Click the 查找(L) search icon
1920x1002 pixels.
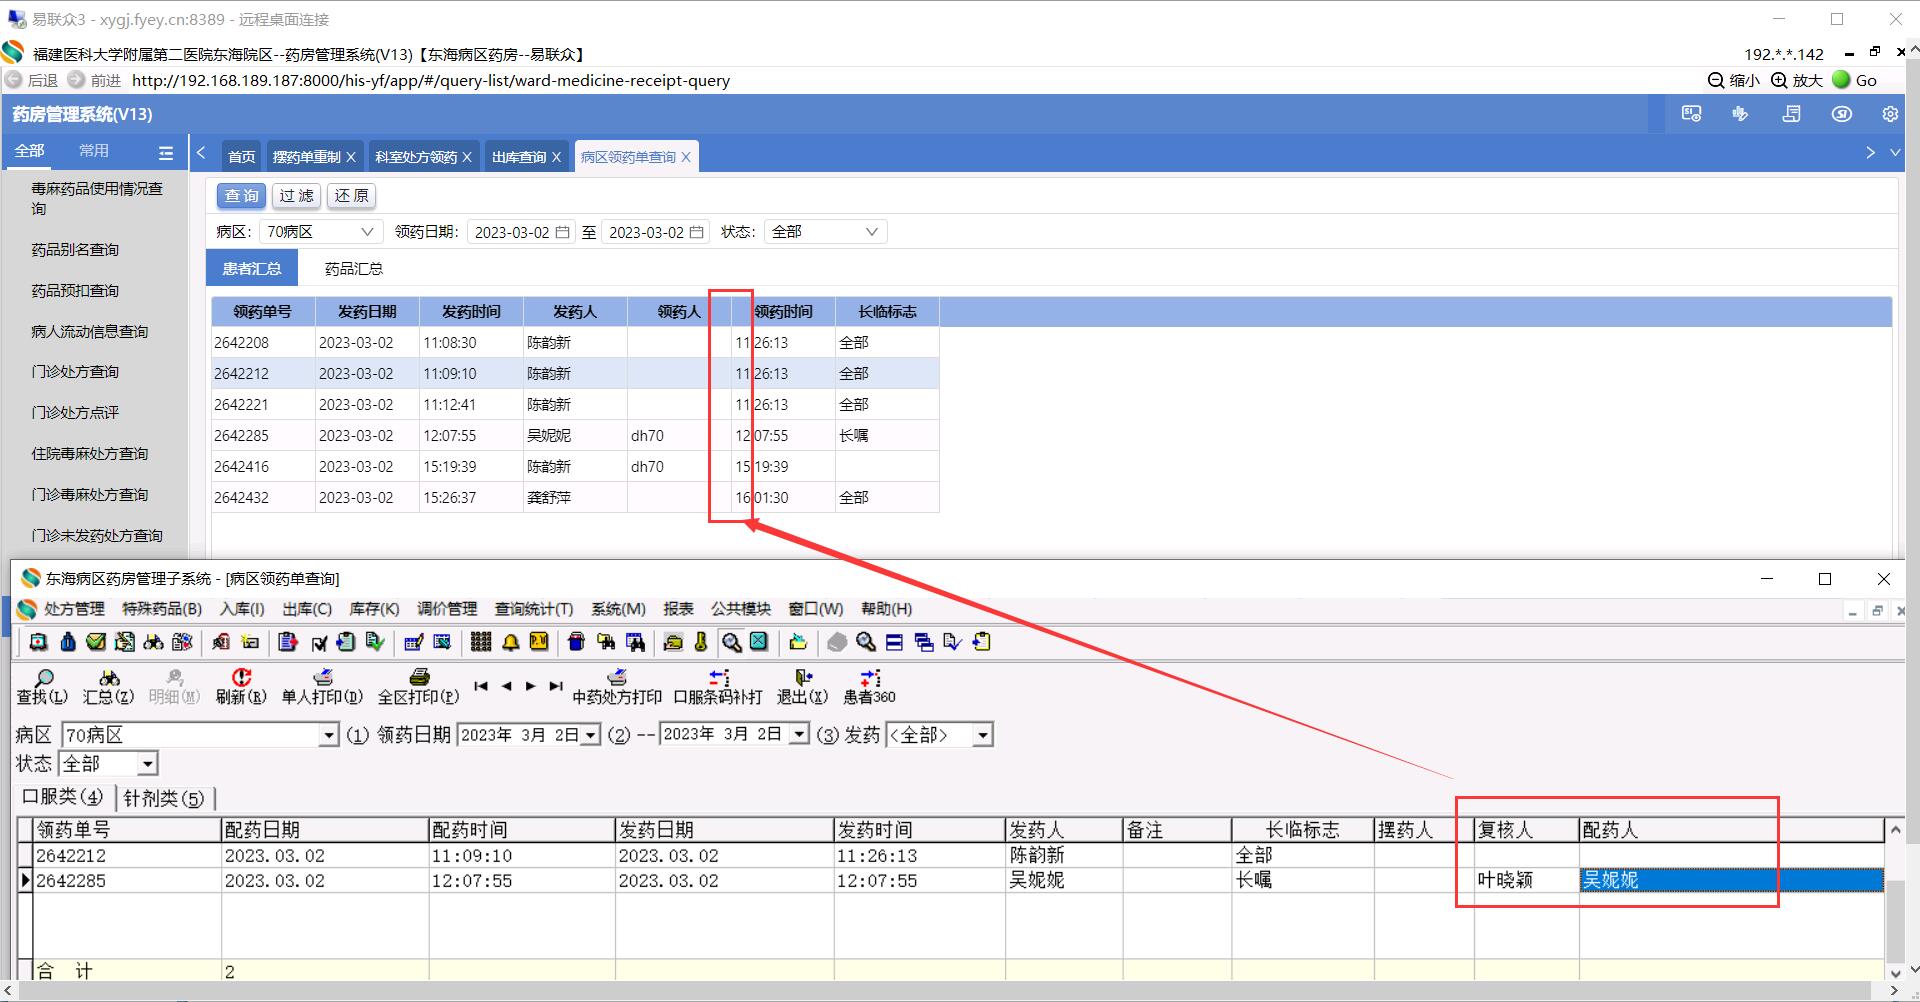click(x=43, y=679)
